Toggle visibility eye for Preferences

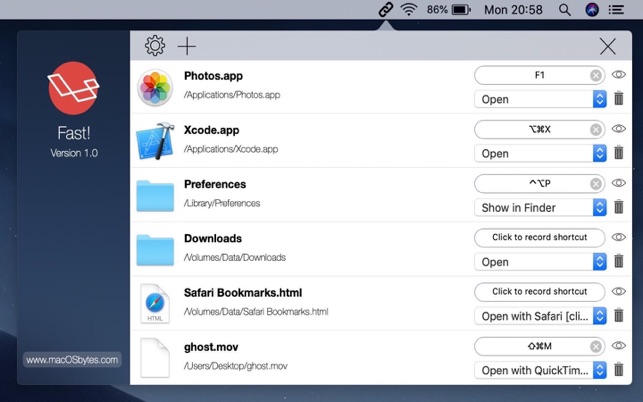click(x=618, y=183)
